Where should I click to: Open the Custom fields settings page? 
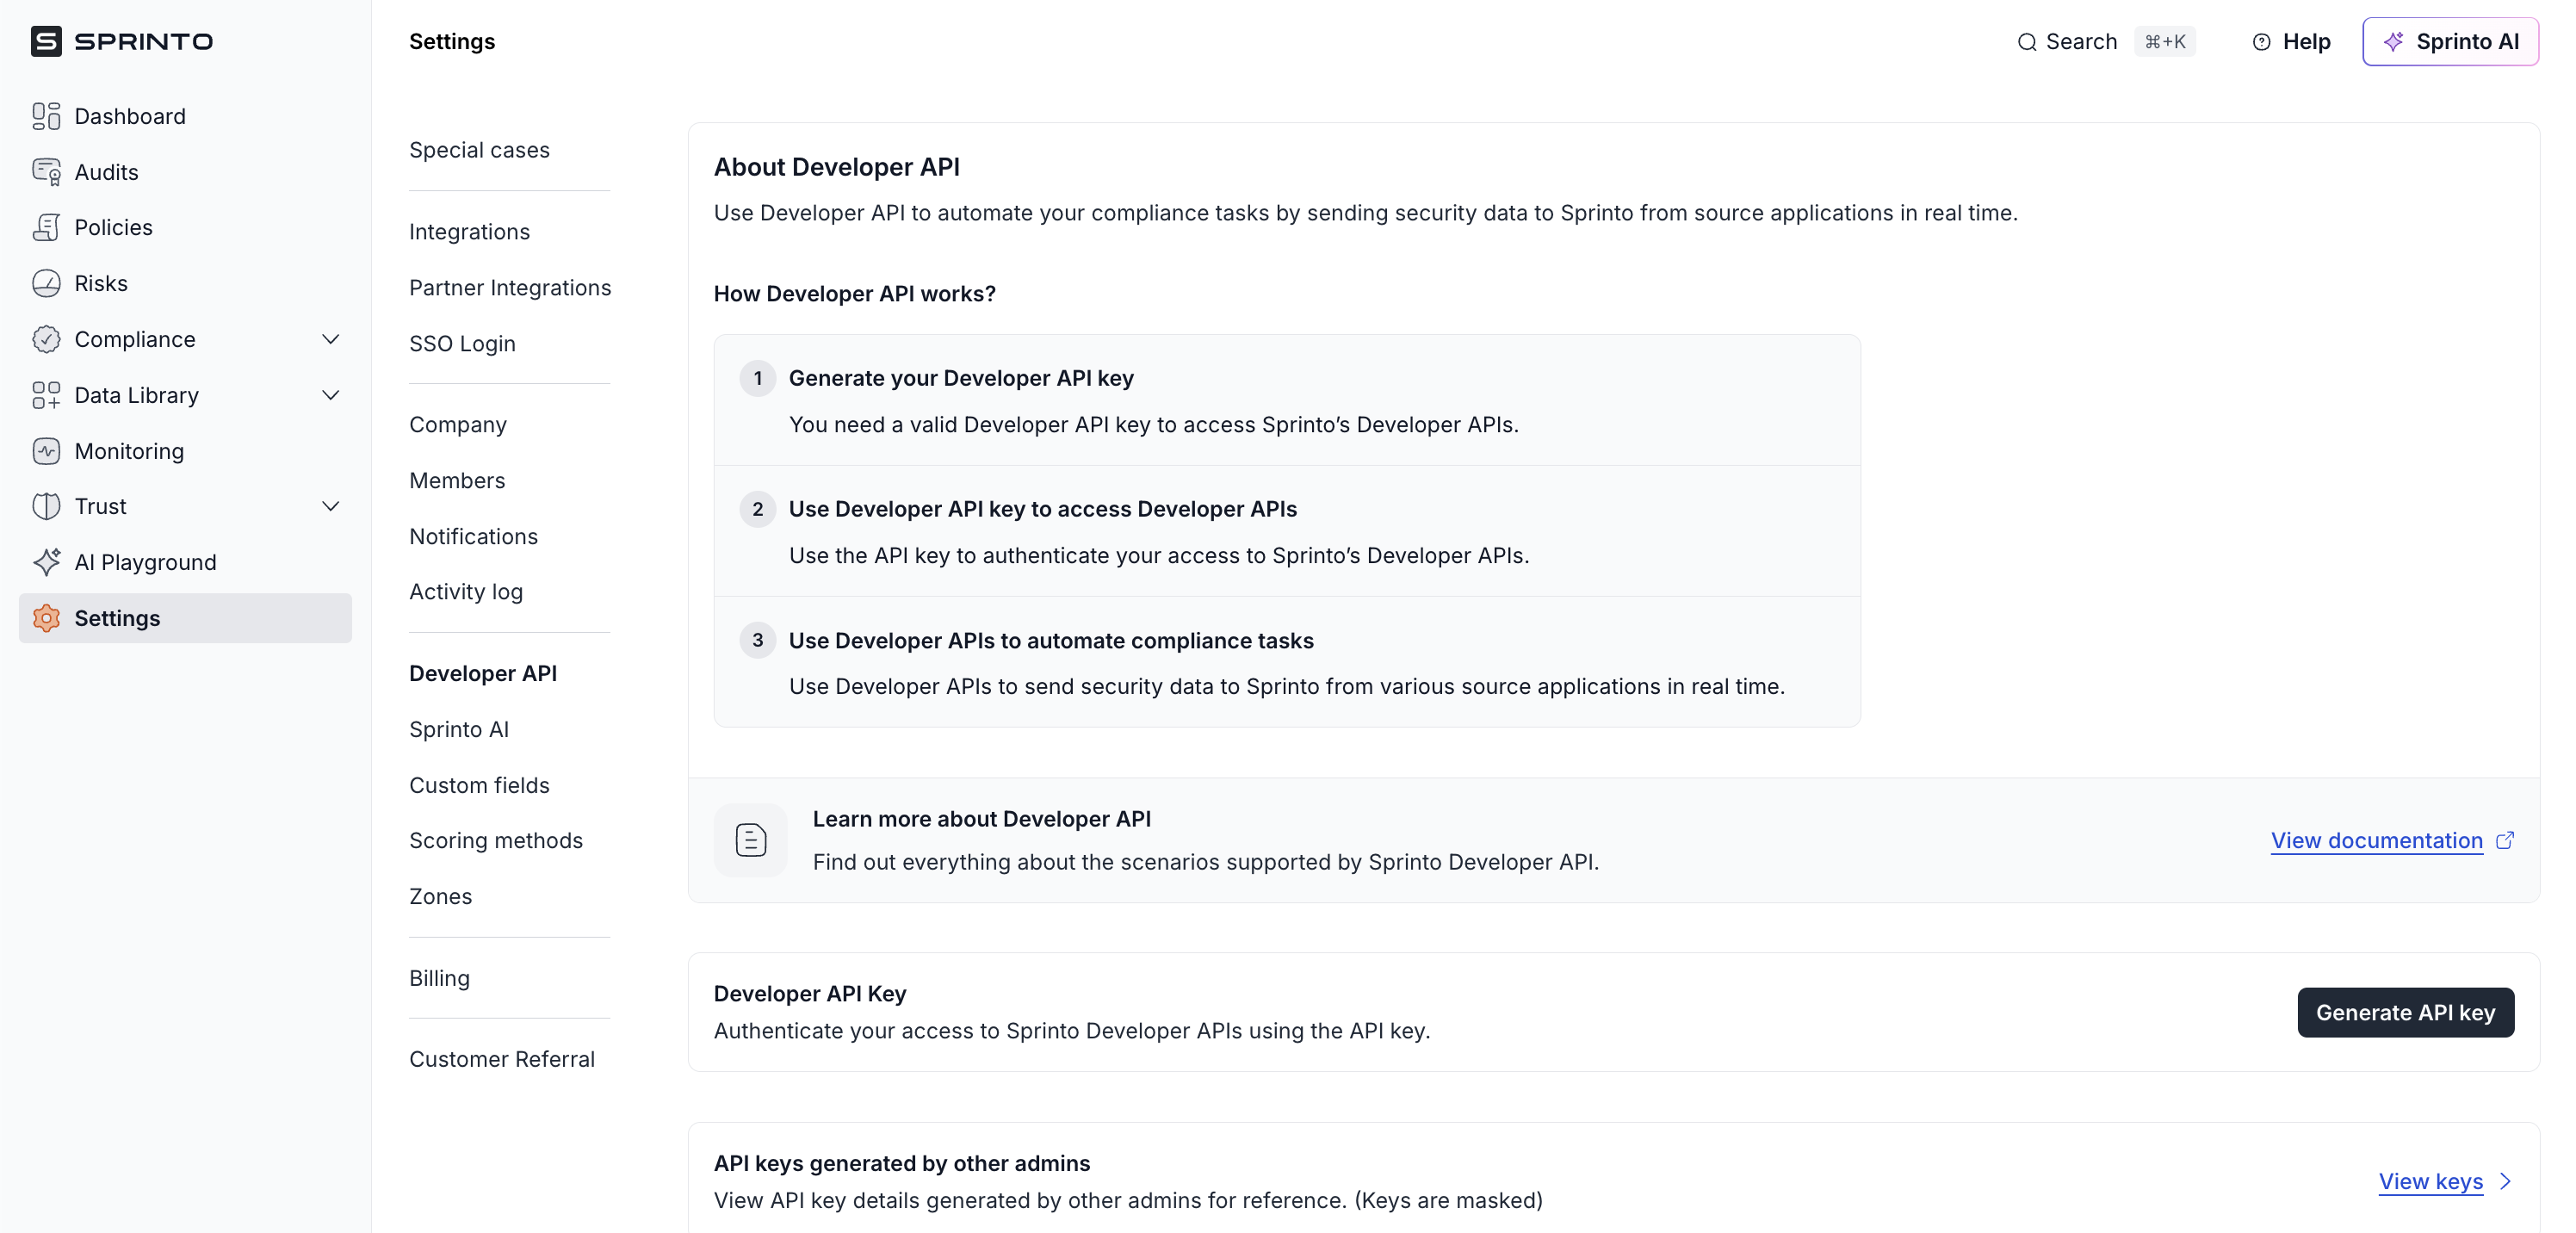click(x=479, y=785)
